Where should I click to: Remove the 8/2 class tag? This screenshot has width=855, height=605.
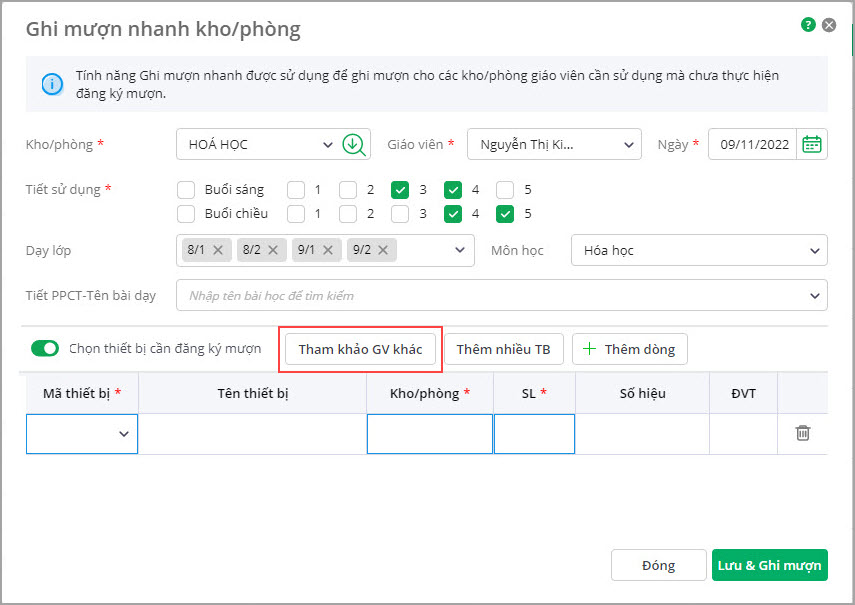point(273,250)
